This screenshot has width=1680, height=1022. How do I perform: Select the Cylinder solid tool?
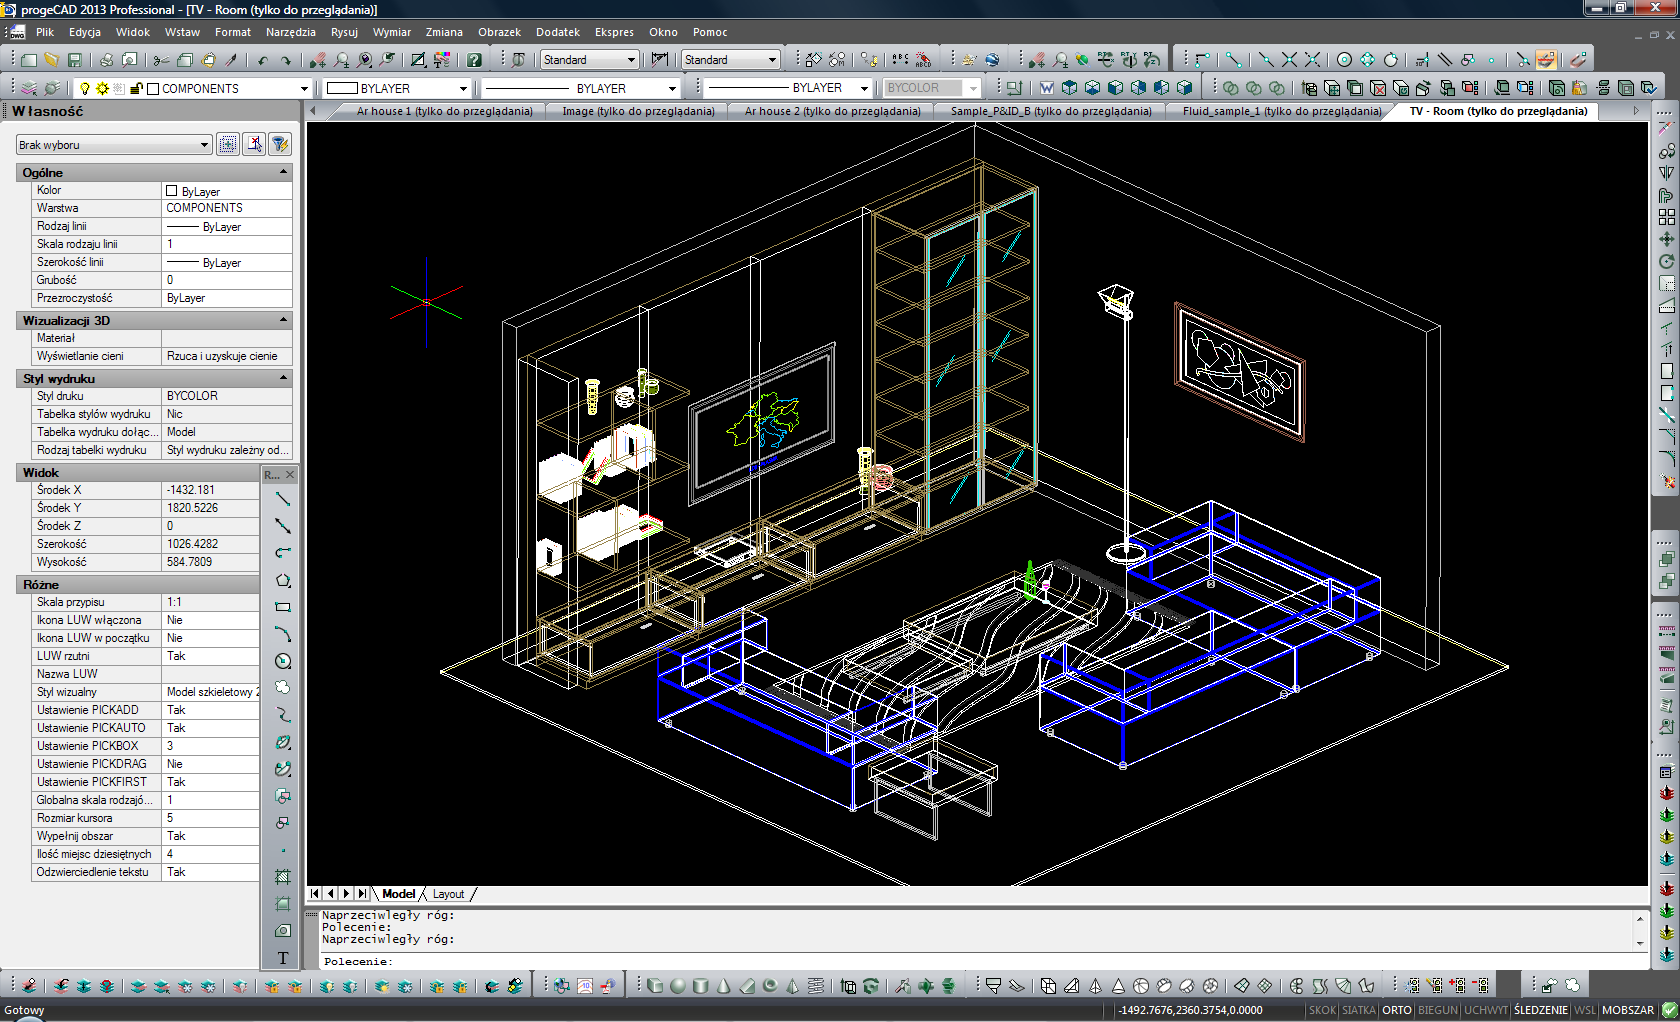[701, 984]
